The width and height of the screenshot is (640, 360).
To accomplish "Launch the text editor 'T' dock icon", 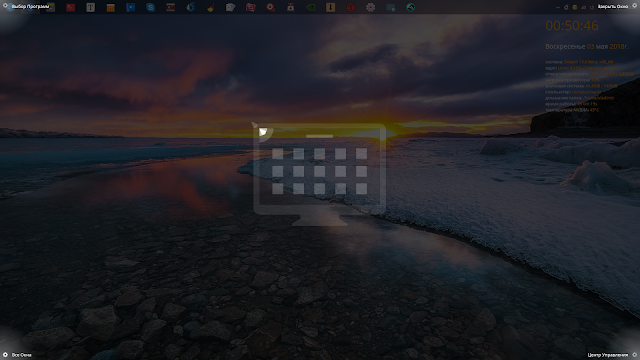I will pos(91,7).
